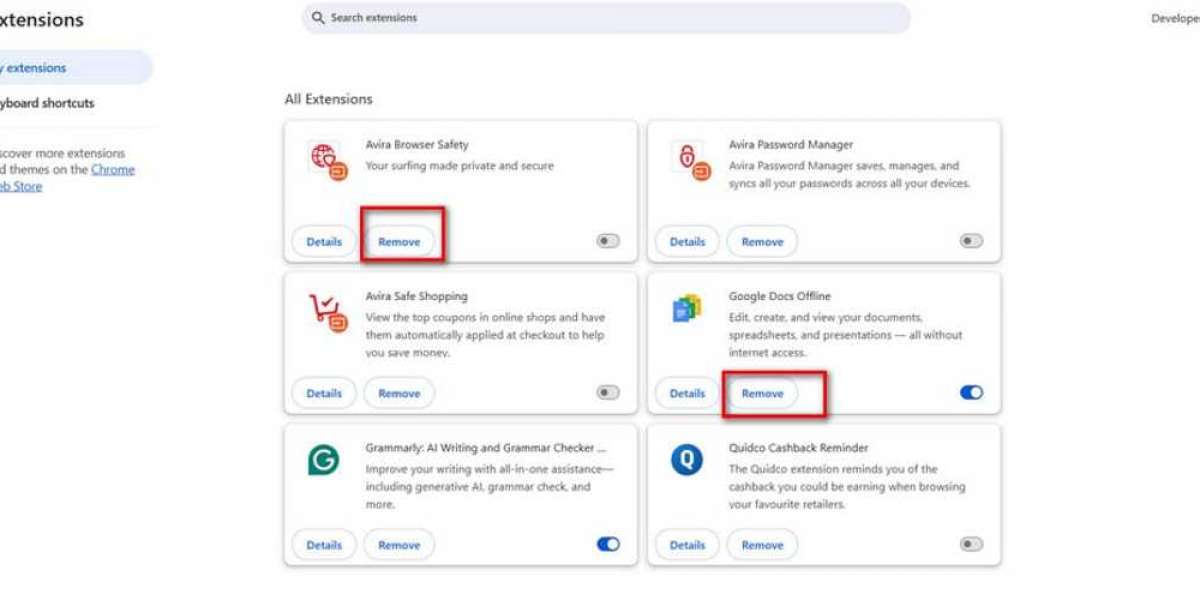Click the Grammarly "Improve your writing" description
Viewport: 1200px width, 600px height.
(490, 487)
